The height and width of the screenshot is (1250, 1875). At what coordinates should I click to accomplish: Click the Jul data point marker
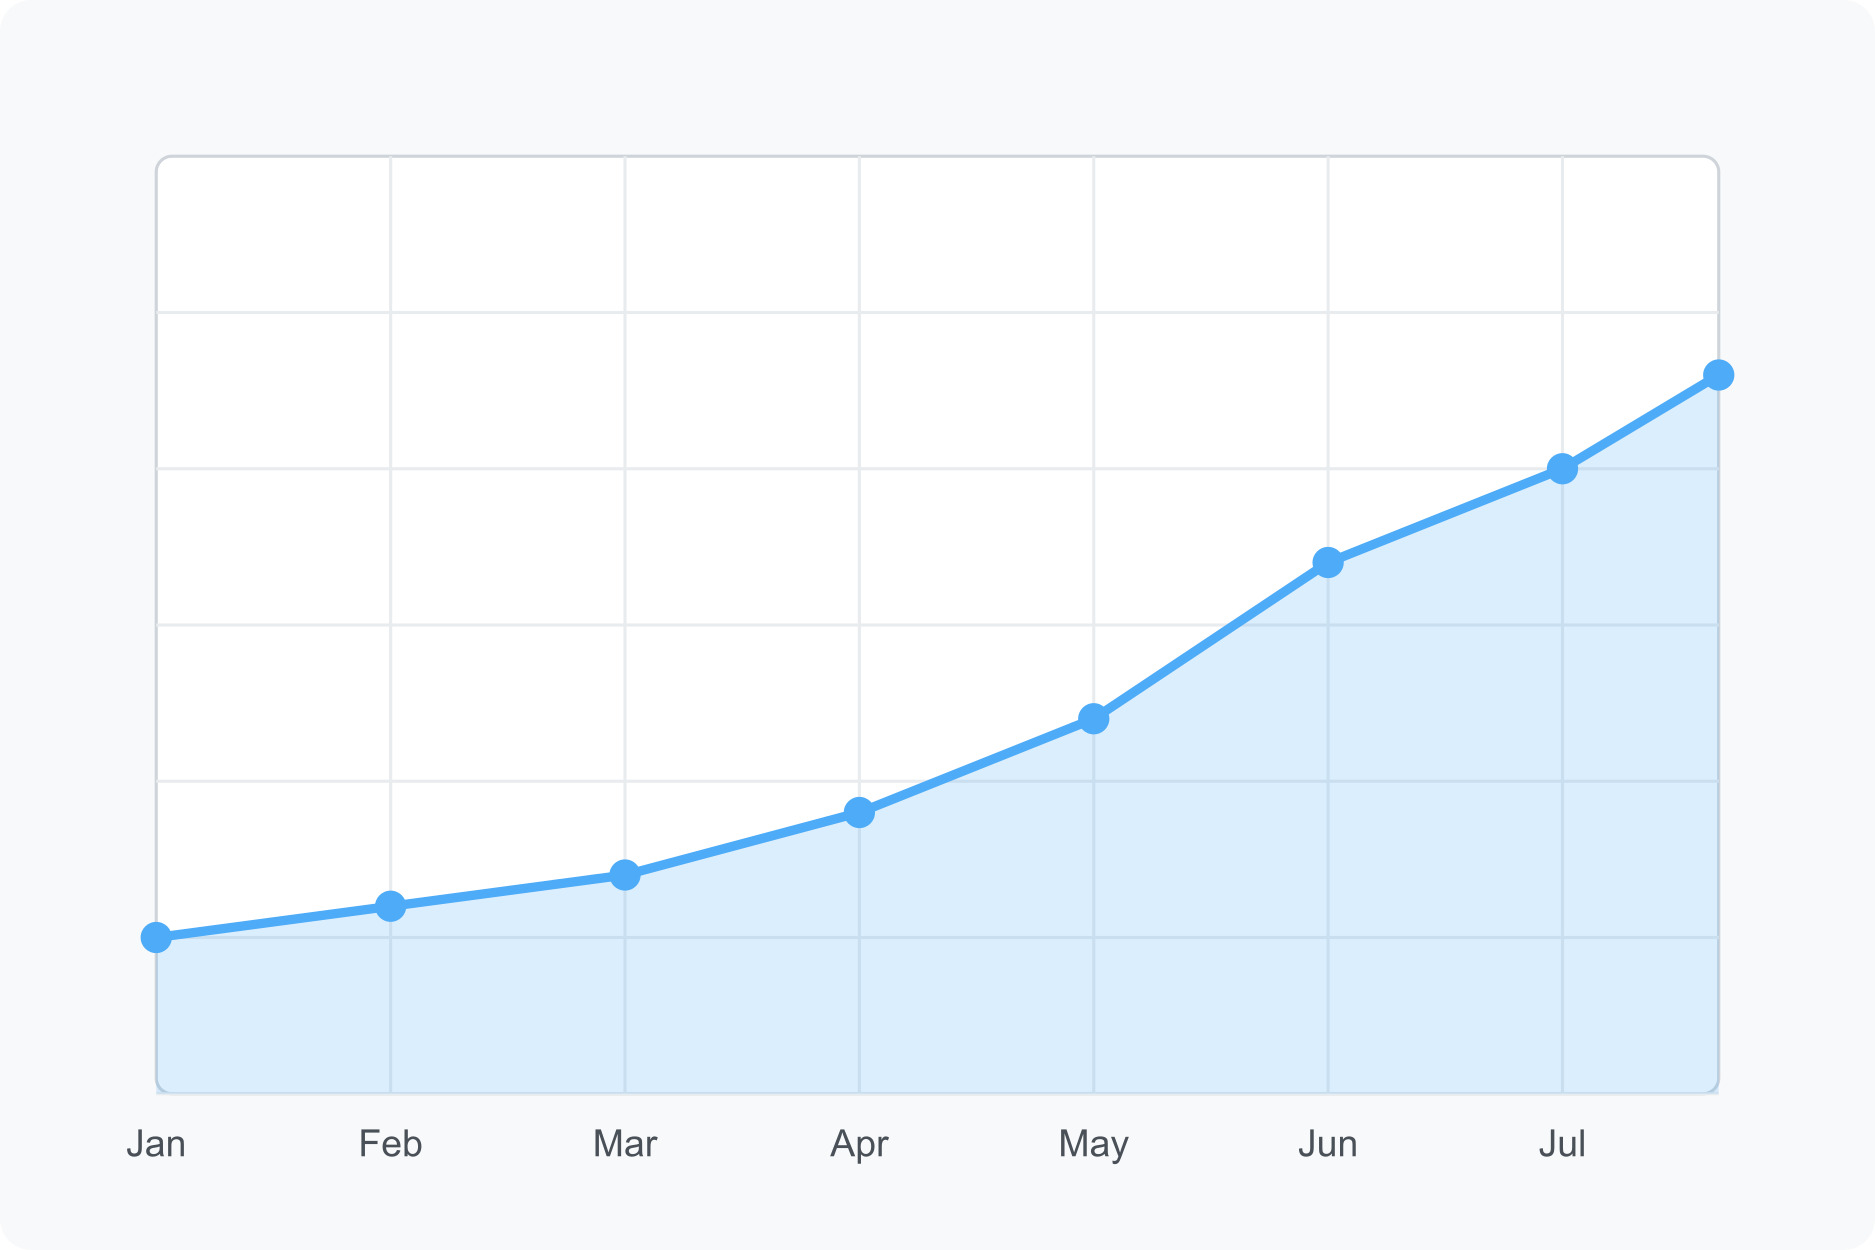(x=1562, y=469)
